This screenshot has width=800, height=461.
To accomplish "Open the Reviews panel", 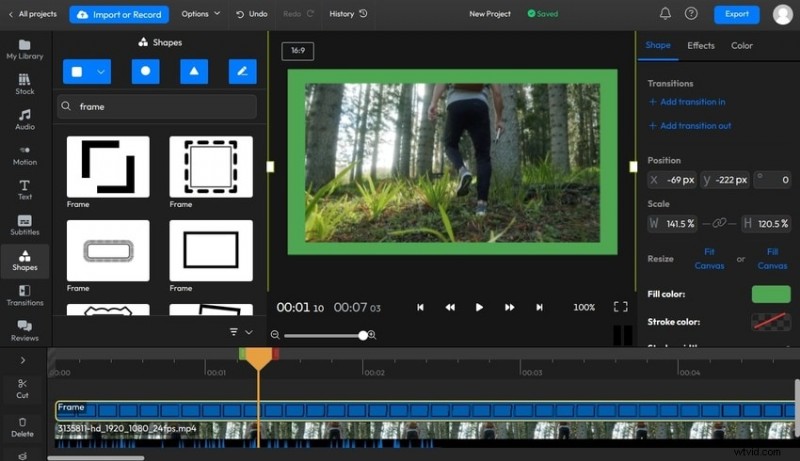I will point(24,331).
